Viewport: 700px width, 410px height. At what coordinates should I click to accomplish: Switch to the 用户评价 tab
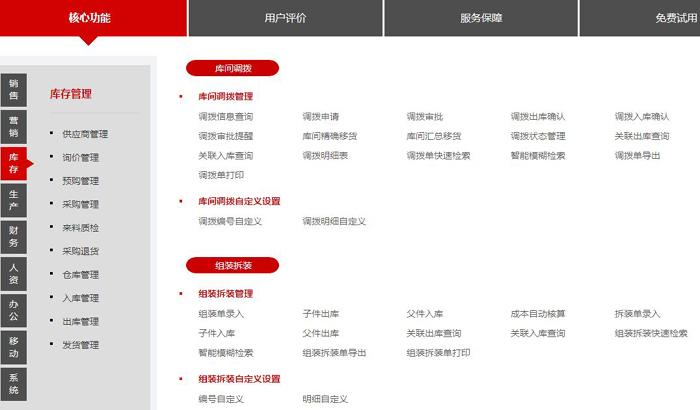pyautogui.click(x=285, y=18)
